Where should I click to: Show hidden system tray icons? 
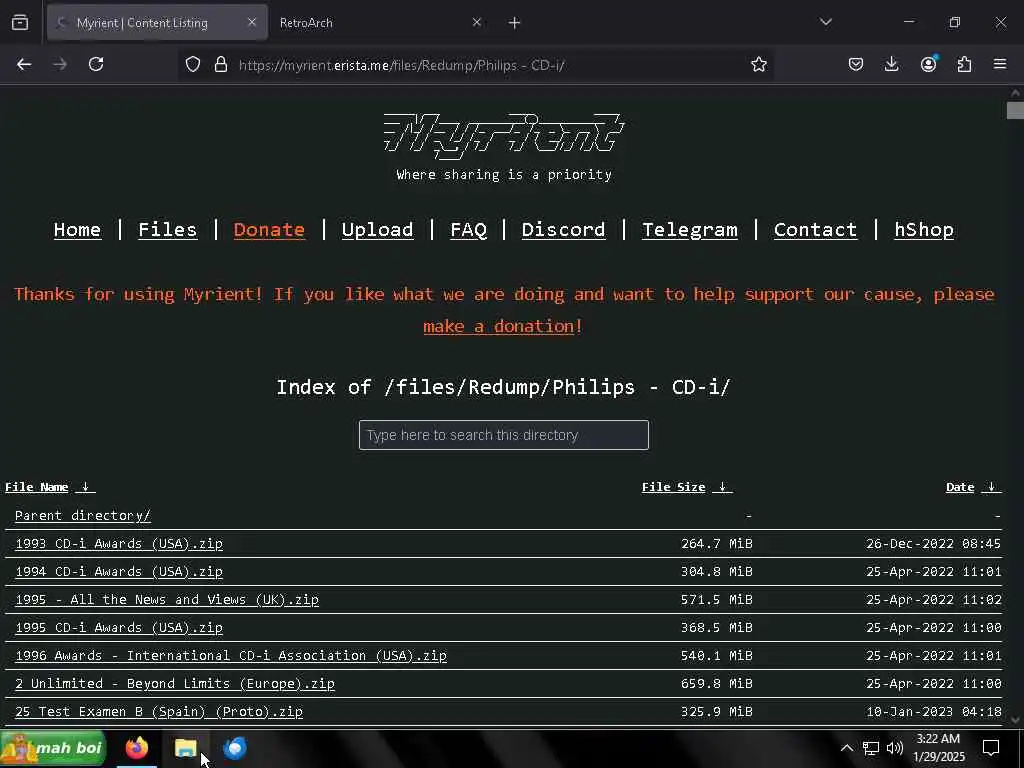pos(846,748)
